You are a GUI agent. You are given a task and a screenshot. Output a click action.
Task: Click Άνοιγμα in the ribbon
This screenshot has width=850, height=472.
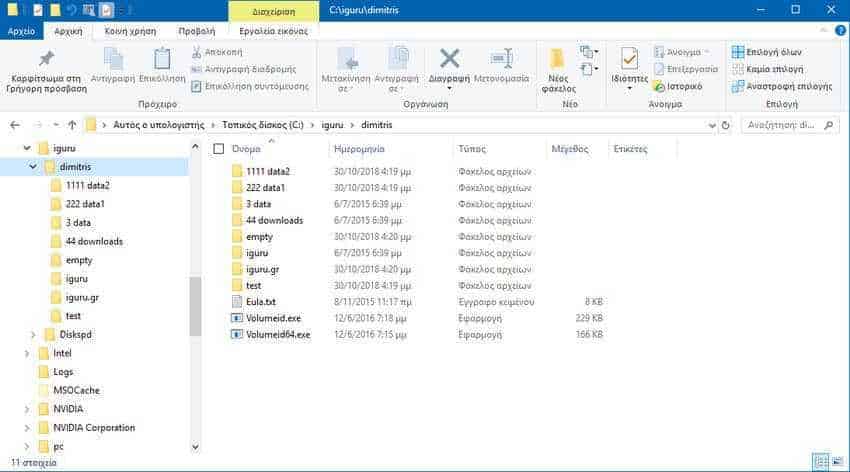click(x=683, y=52)
